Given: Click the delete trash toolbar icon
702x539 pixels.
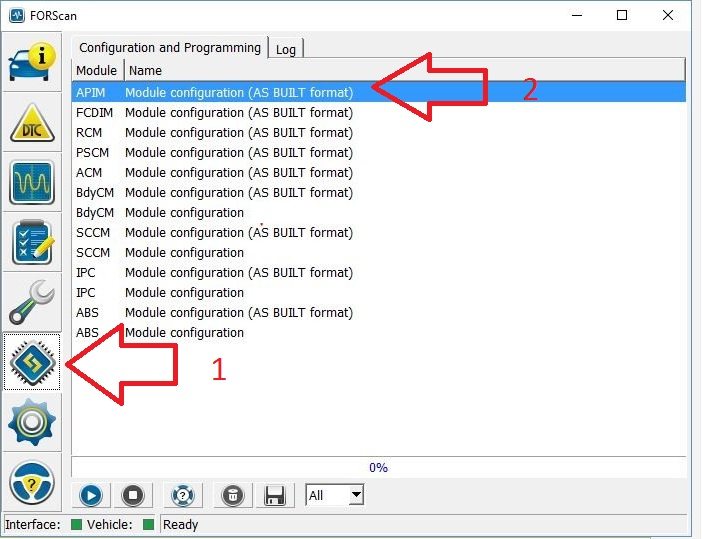Looking at the screenshot, I should point(233,495).
